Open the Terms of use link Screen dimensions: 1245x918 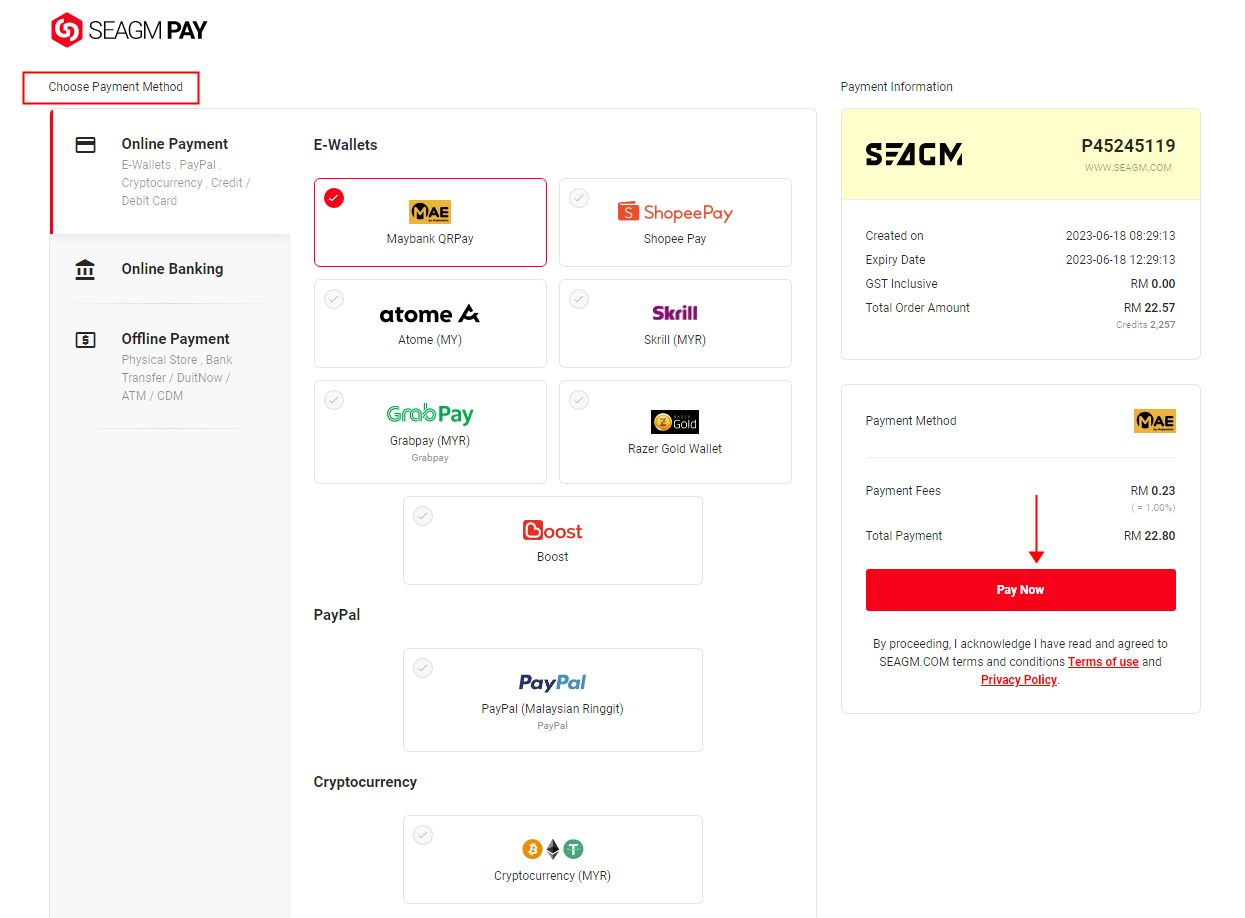click(x=1103, y=662)
